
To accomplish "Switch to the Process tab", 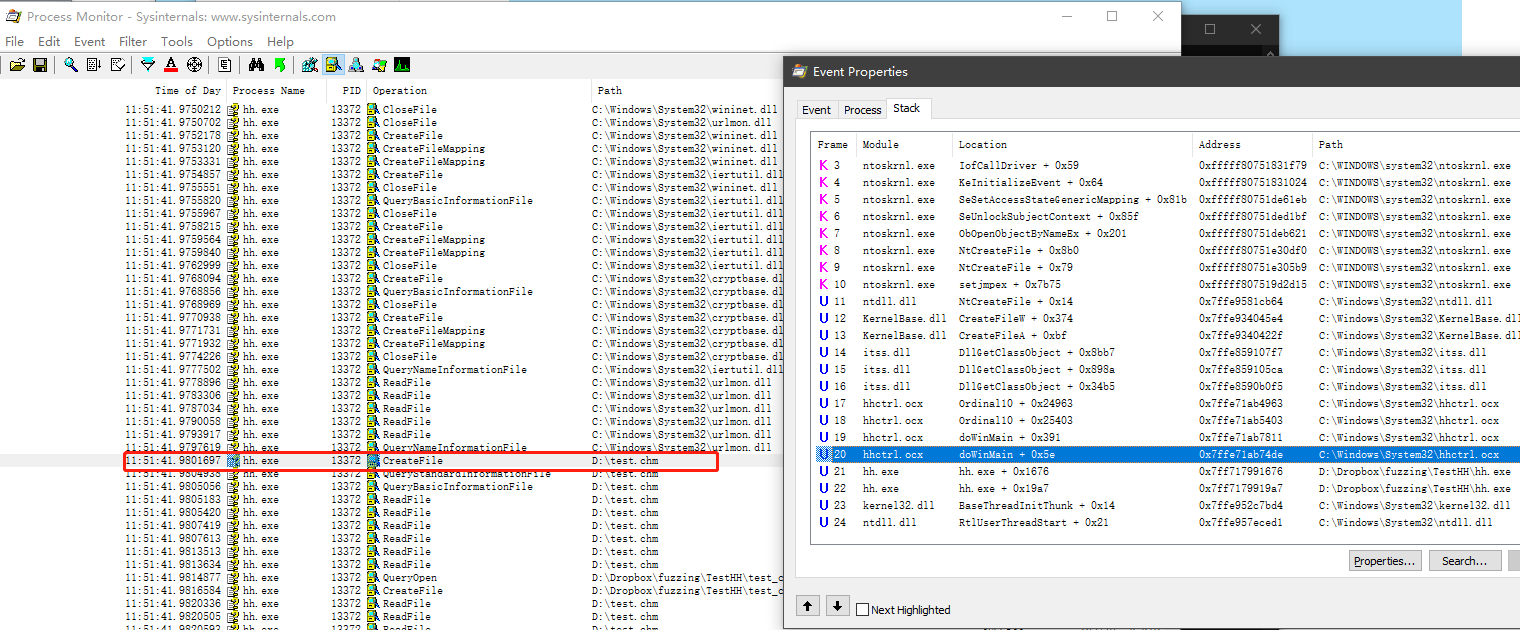I will [862, 110].
